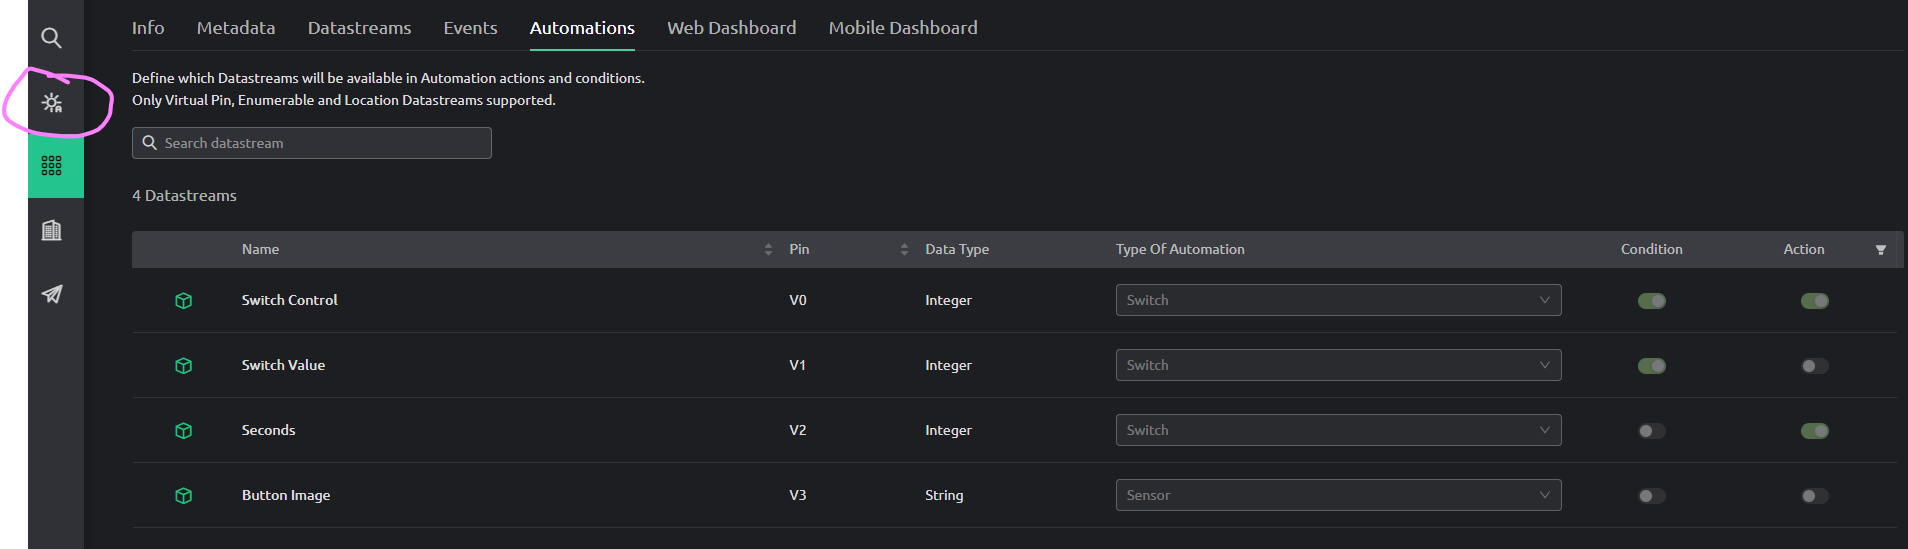Switch to the Datastreams tab
Image resolution: width=1908 pixels, height=549 pixels.
click(x=359, y=28)
